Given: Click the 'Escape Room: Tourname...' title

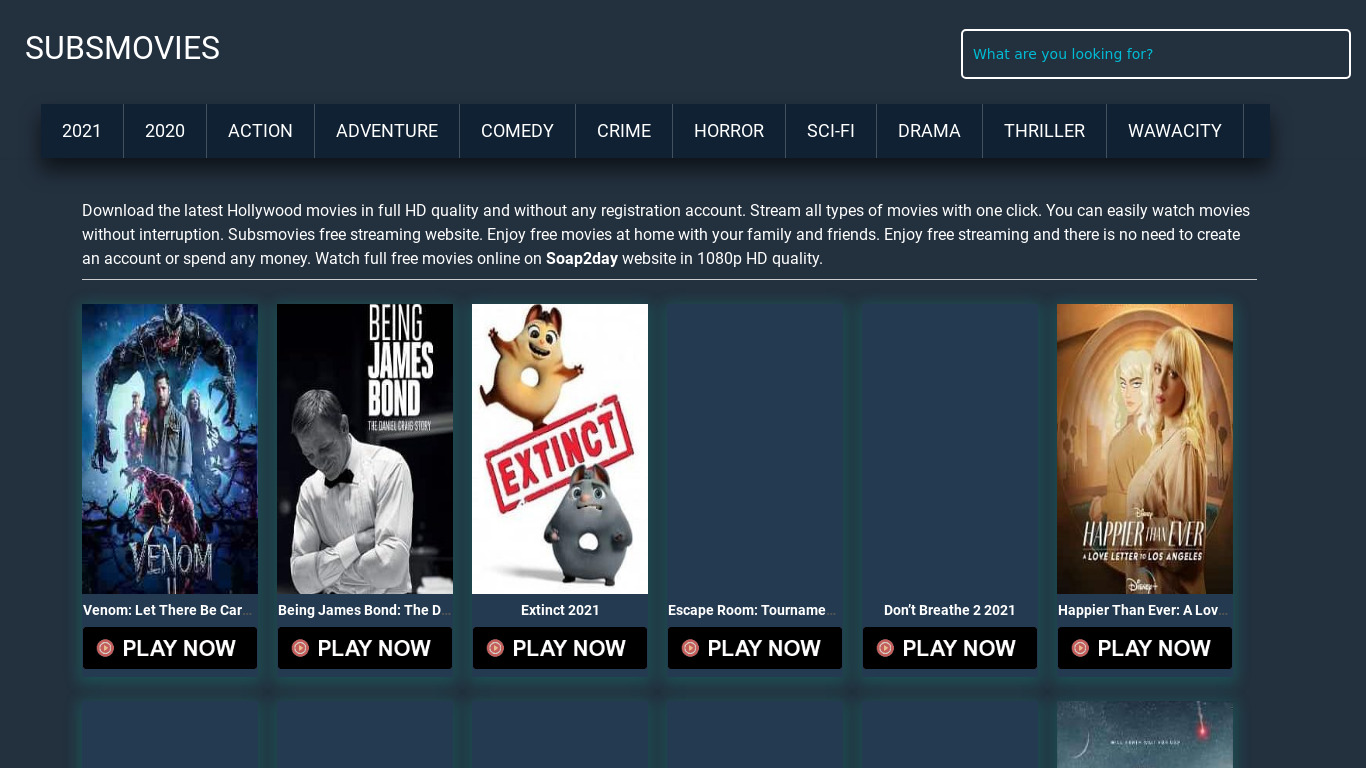Looking at the screenshot, I should point(752,610).
